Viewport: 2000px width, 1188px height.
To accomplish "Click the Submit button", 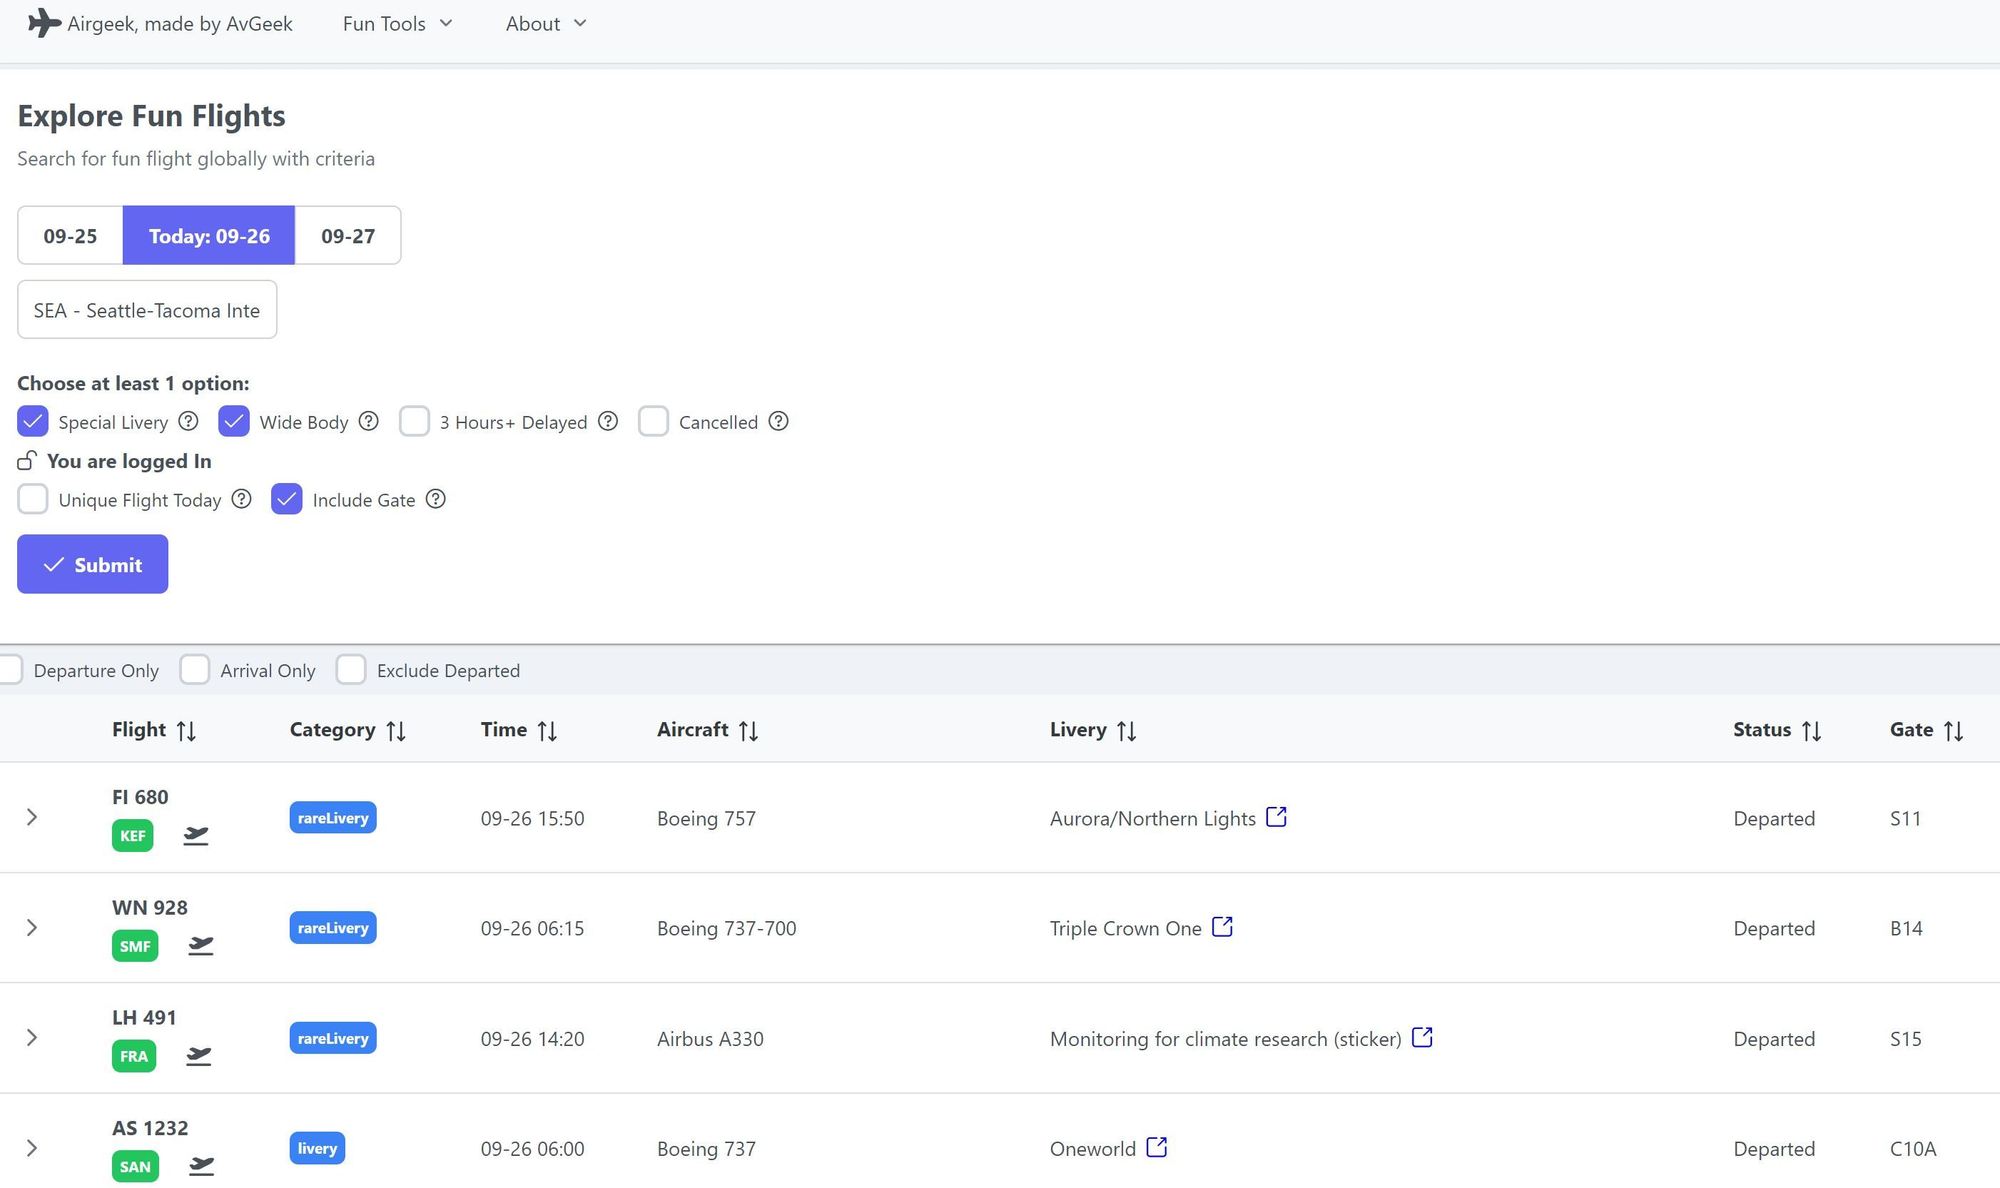I will 92,564.
